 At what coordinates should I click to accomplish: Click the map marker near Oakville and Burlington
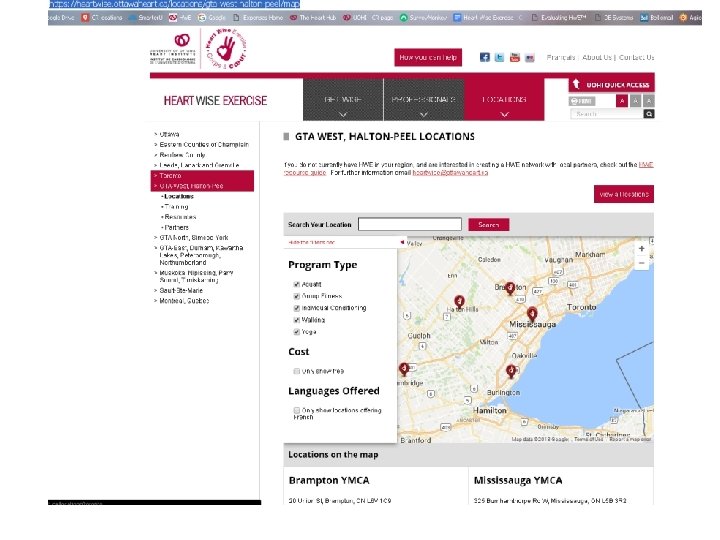(511, 371)
